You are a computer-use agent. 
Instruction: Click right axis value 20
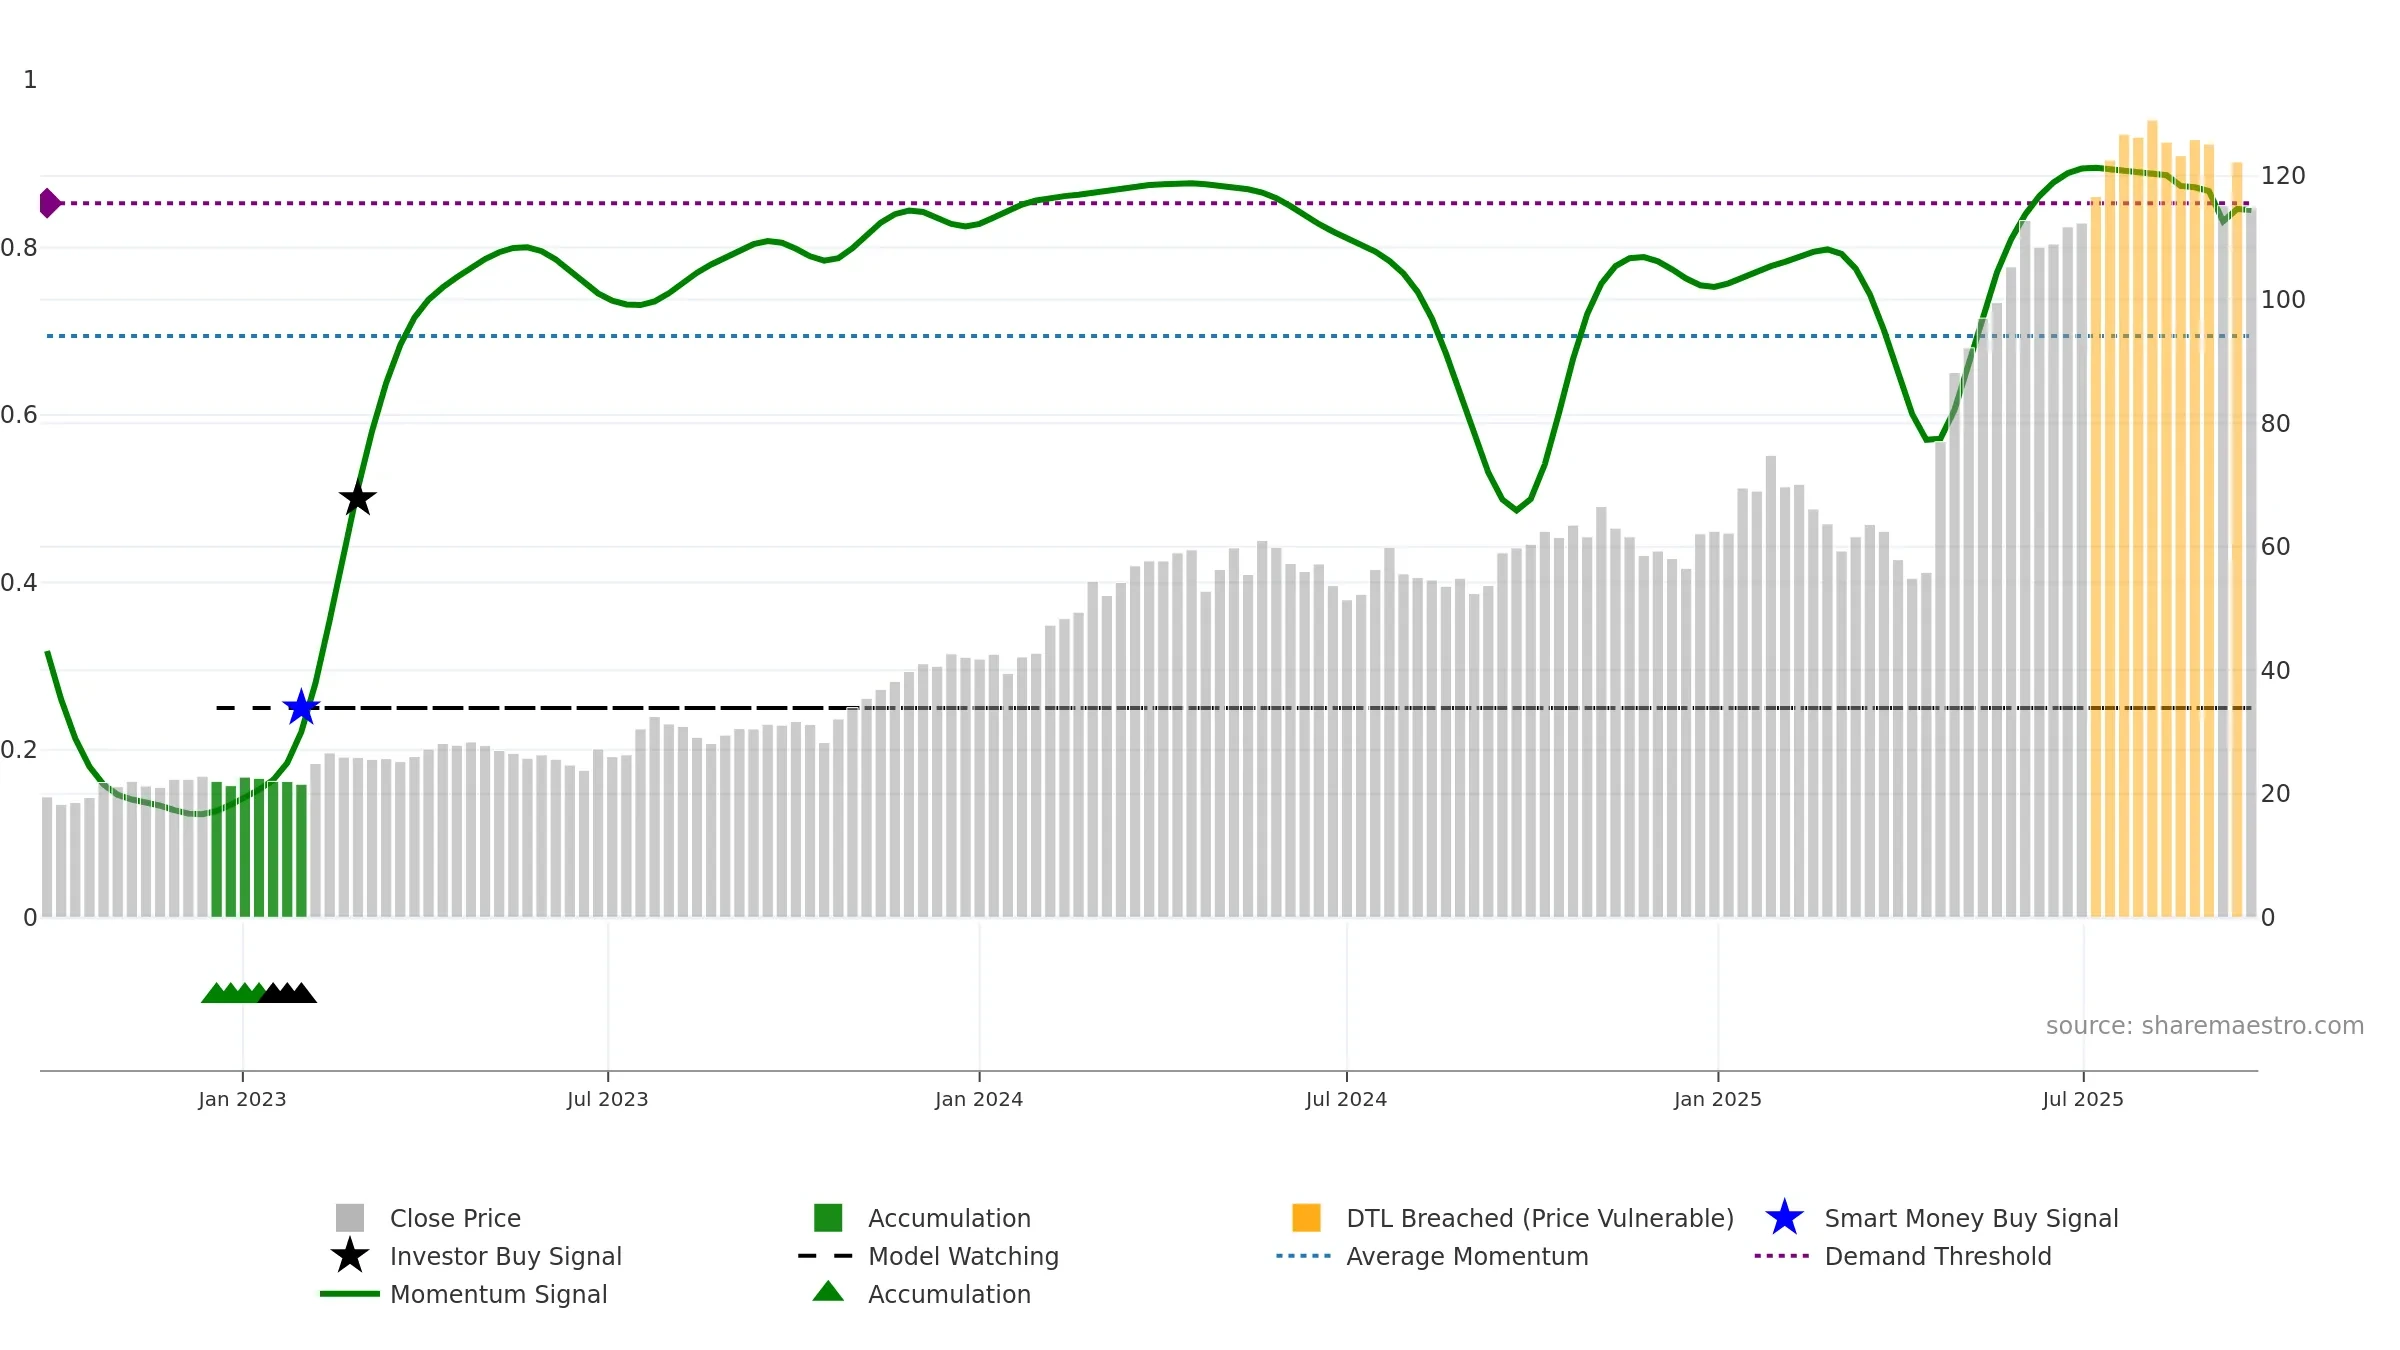click(2275, 794)
